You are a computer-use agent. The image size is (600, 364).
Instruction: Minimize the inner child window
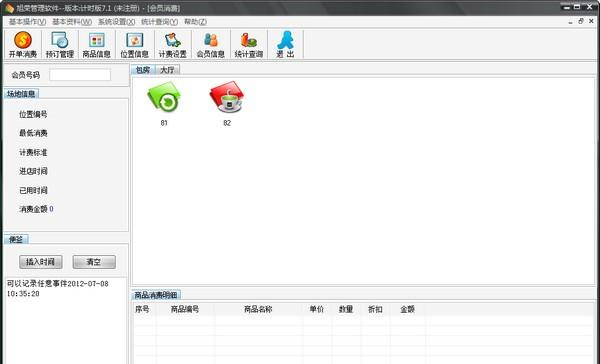(571, 22)
